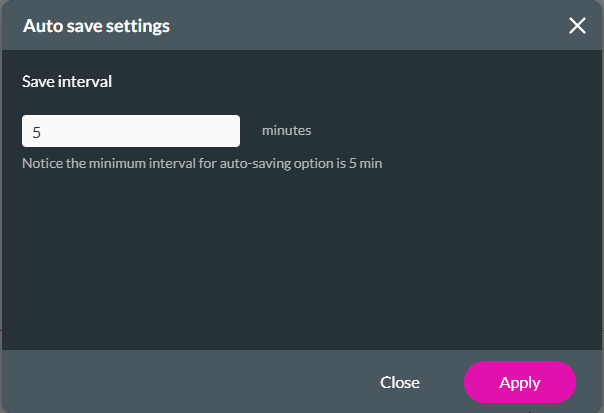This screenshot has width=604, height=413.
Task: Dismiss Auto save settings via X
Action: pos(577,26)
